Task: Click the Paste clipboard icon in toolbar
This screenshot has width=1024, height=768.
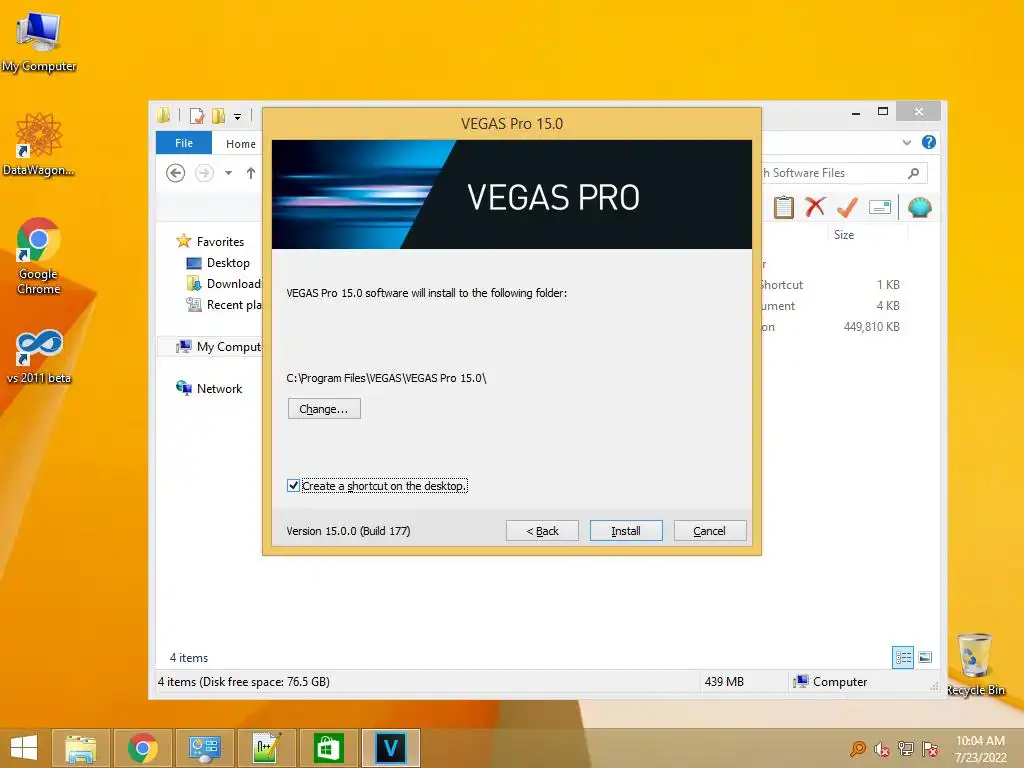Action: pyautogui.click(x=784, y=208)
